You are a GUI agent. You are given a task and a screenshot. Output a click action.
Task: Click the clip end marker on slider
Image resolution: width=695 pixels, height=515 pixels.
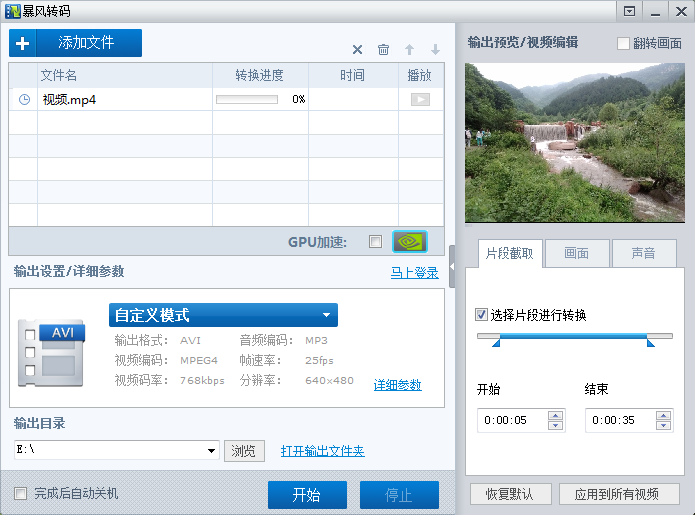[x=651, y=343]
